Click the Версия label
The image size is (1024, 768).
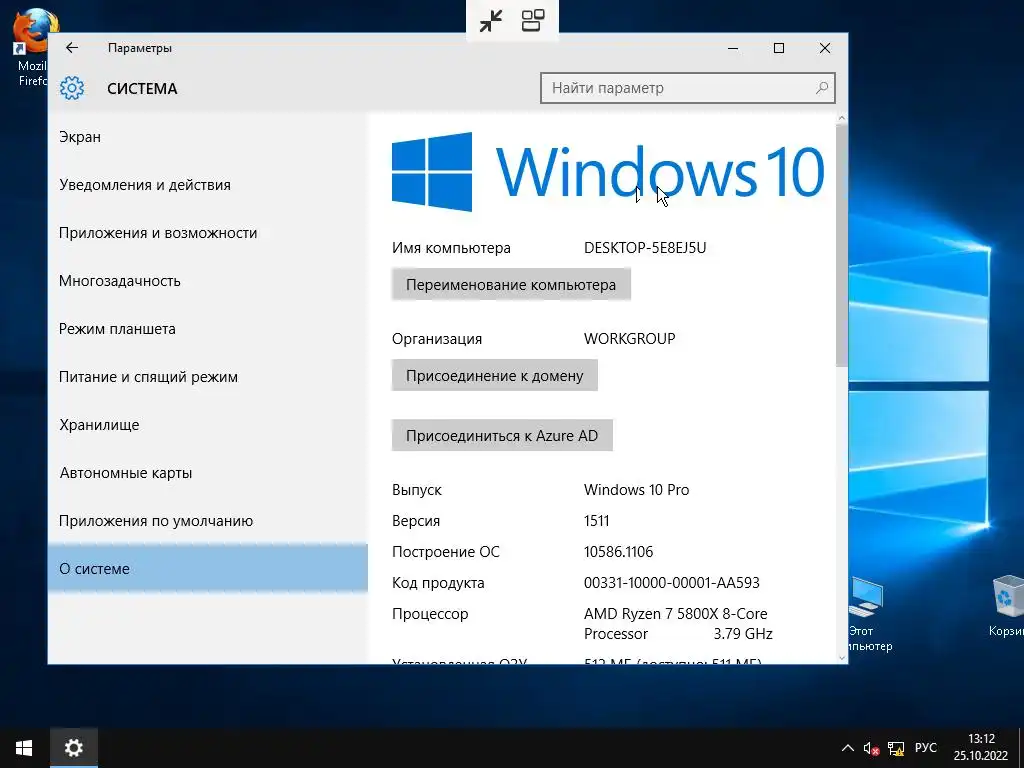point(416,521)
